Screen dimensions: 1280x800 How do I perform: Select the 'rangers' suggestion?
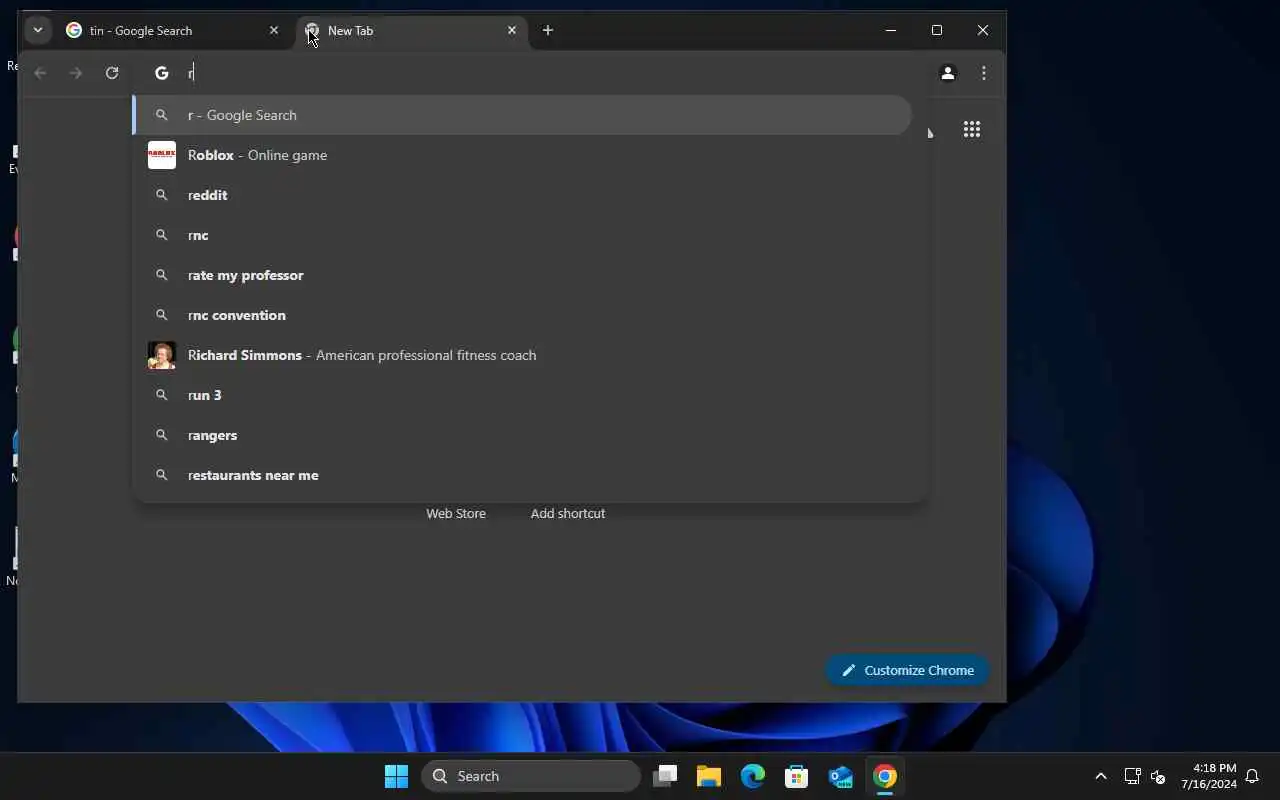click(522, 435)
